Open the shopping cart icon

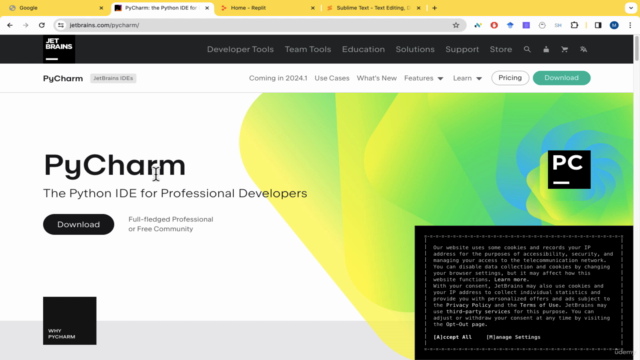pos(564,49)
